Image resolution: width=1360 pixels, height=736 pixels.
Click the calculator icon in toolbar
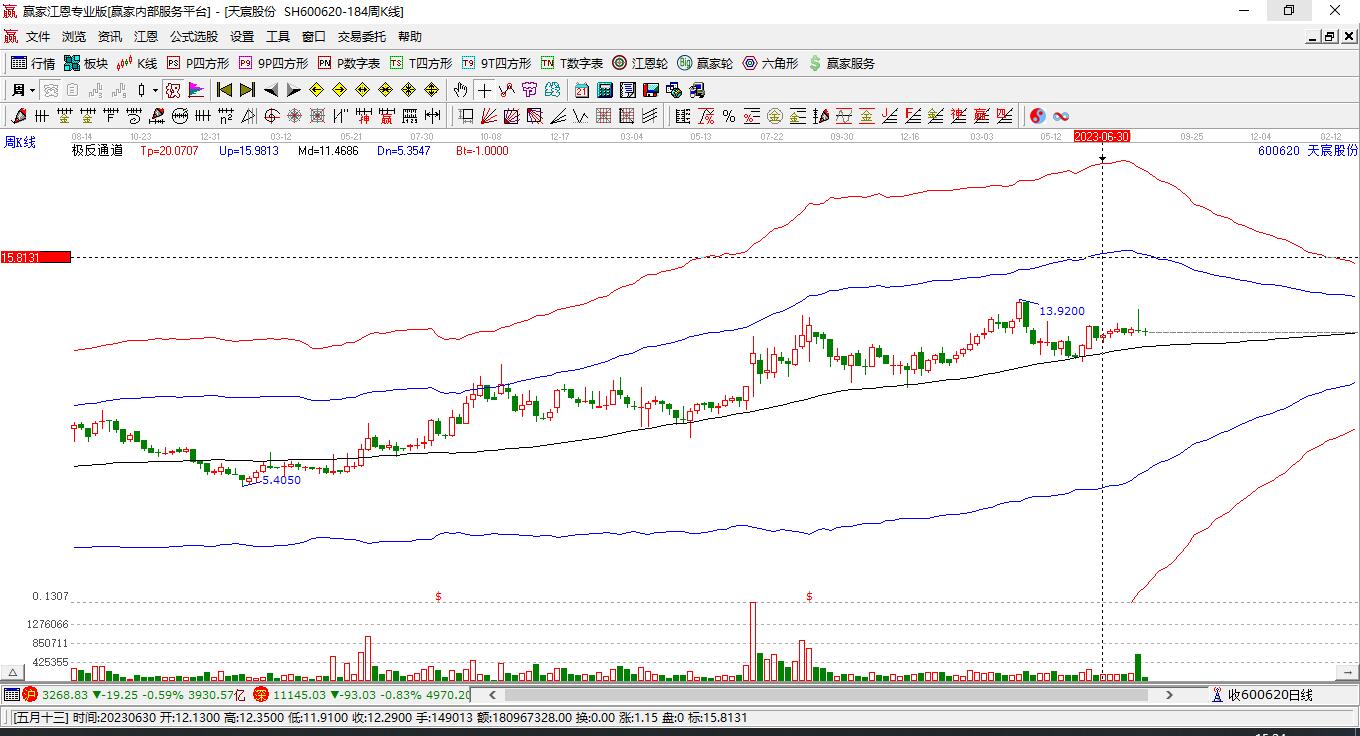[604, 90]
